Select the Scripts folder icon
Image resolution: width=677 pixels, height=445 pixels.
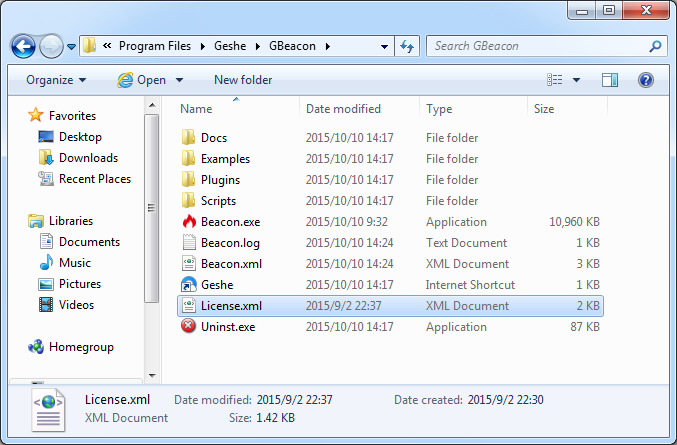click(x=188, y=200)
